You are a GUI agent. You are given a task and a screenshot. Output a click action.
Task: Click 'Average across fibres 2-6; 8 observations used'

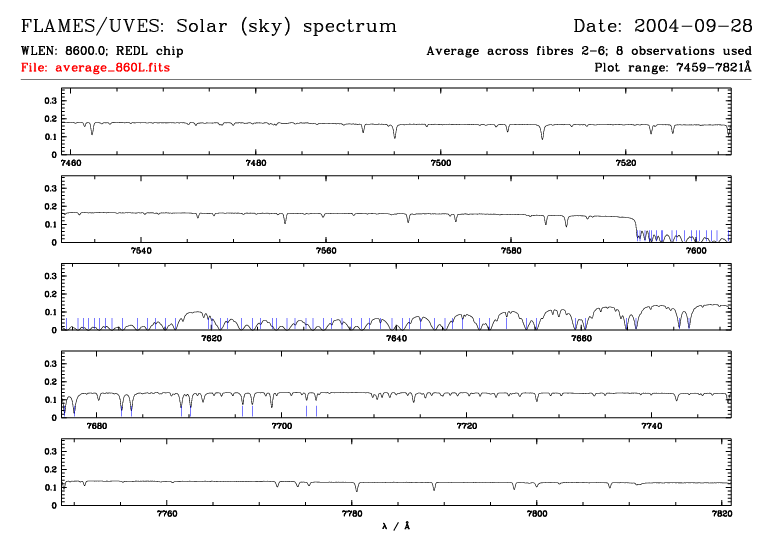tap(589, 51)
